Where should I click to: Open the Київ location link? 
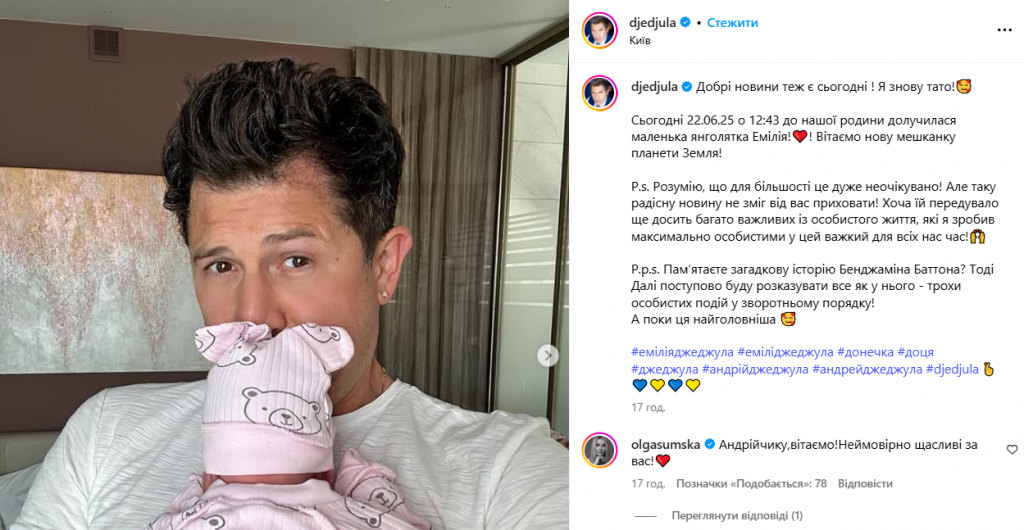tap(640, 40)
